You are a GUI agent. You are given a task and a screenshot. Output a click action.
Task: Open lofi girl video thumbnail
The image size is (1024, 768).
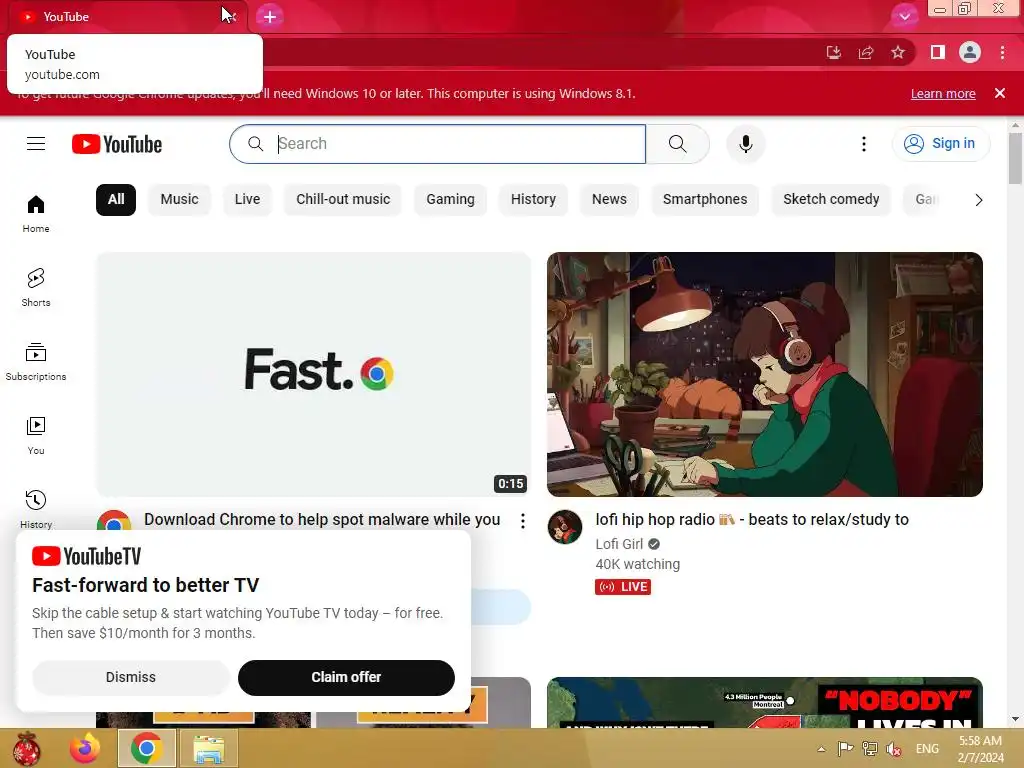pyautogui.click(x=765, y=374)
